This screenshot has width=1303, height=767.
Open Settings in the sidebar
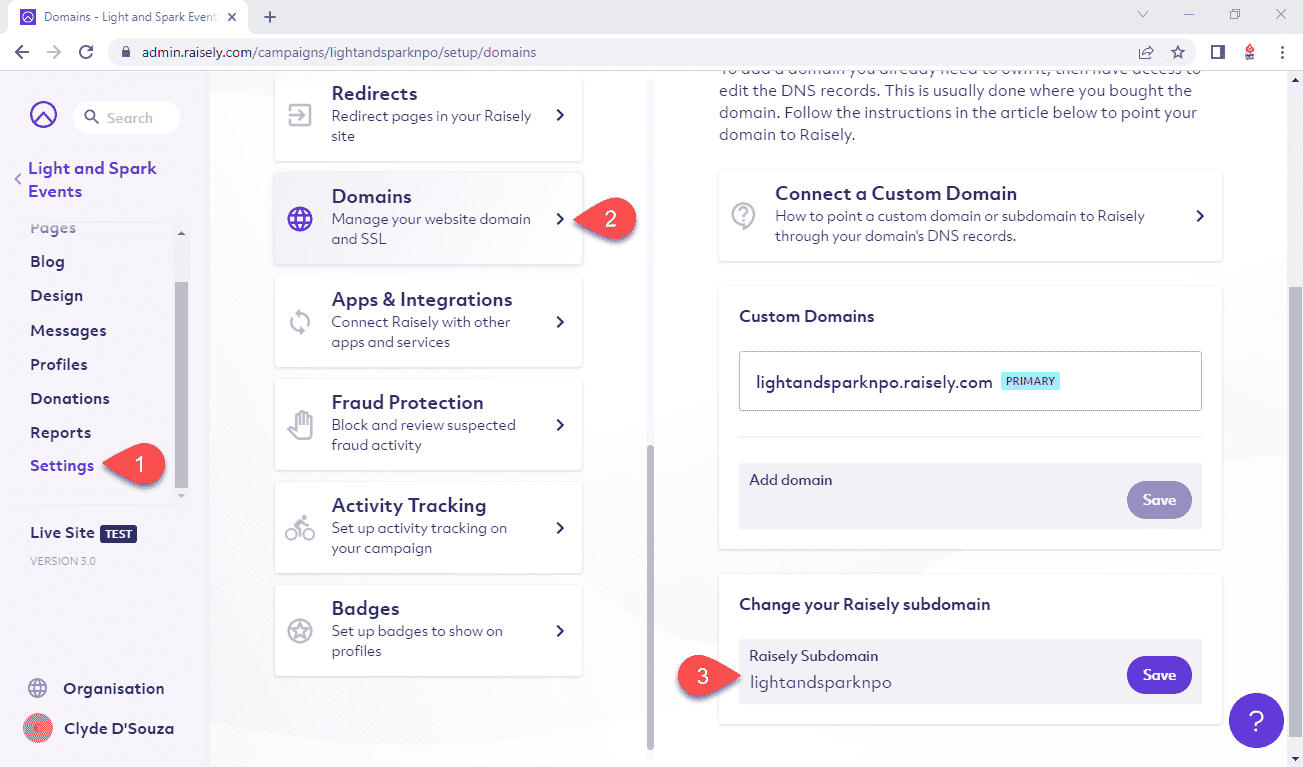tap(62, 466)
